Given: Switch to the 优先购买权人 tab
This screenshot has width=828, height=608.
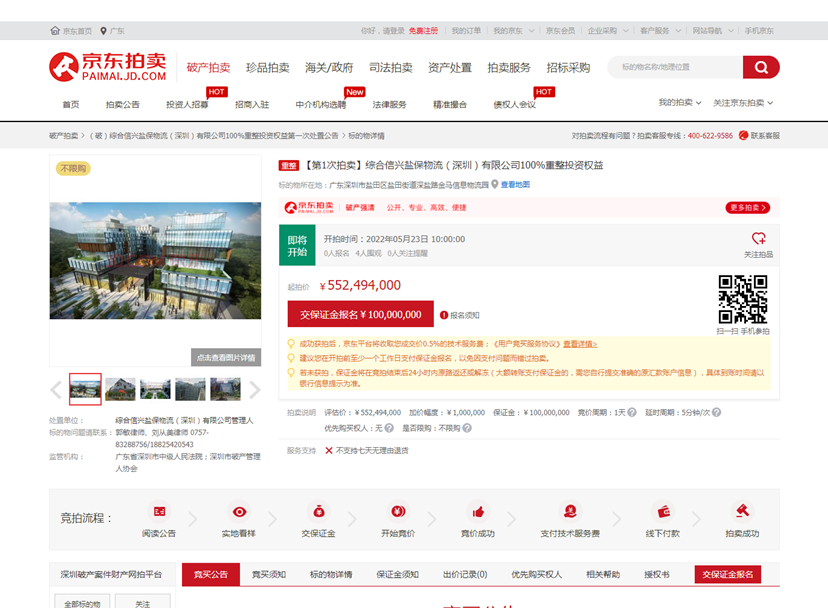Looking at the screenshot, I should [537, 574].
